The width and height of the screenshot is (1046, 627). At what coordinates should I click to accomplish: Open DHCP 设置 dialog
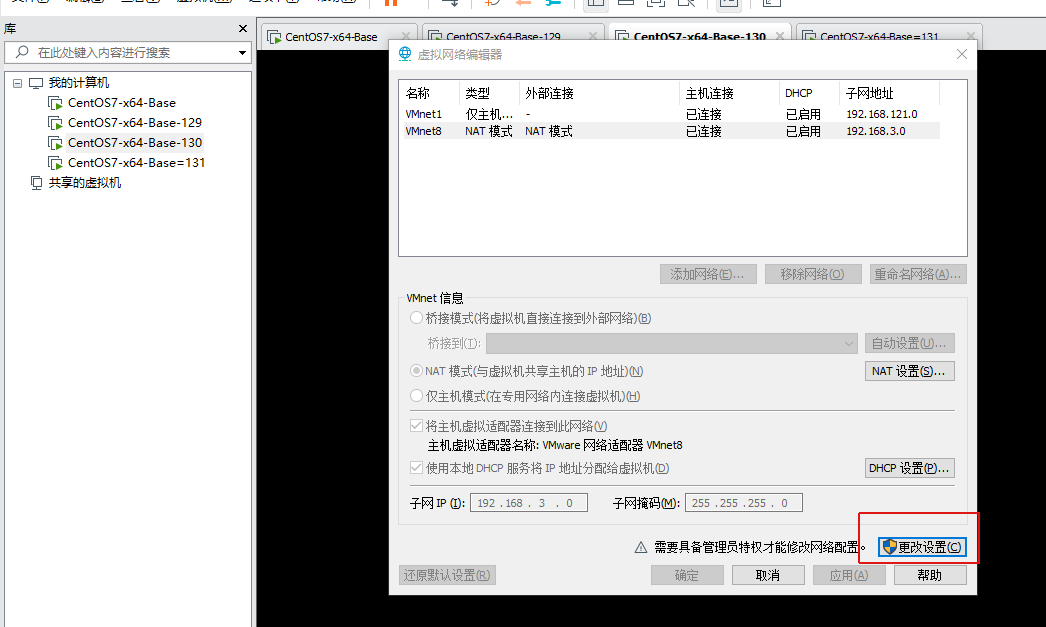click(x=909, y=468)
